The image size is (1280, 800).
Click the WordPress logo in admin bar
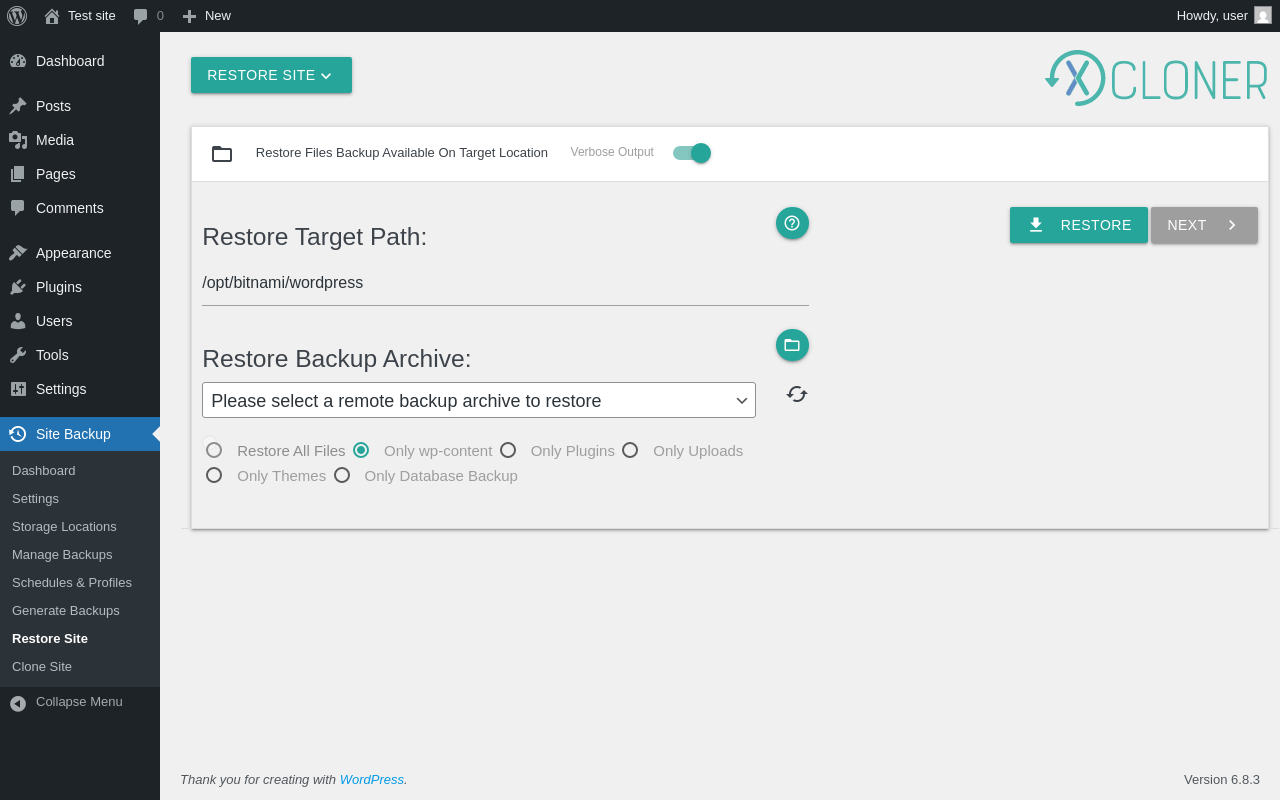[x=17, y=16]
